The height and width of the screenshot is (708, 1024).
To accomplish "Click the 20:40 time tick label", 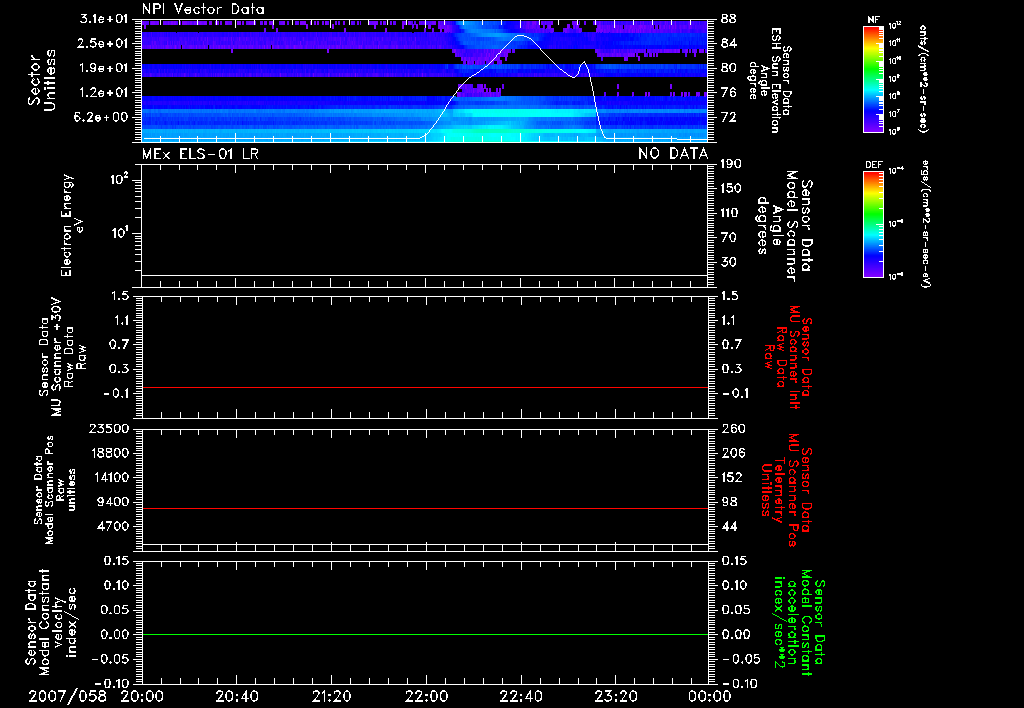I will coord(236,696).
